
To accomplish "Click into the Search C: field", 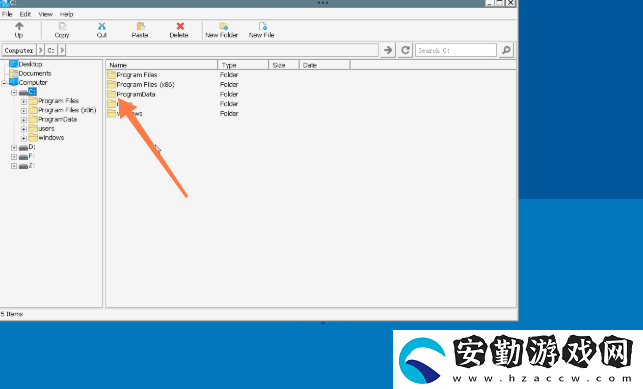I will [456, 50].
